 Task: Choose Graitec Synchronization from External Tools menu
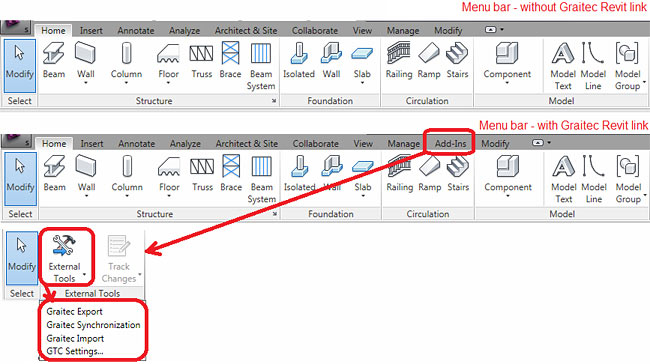point(93,325)
